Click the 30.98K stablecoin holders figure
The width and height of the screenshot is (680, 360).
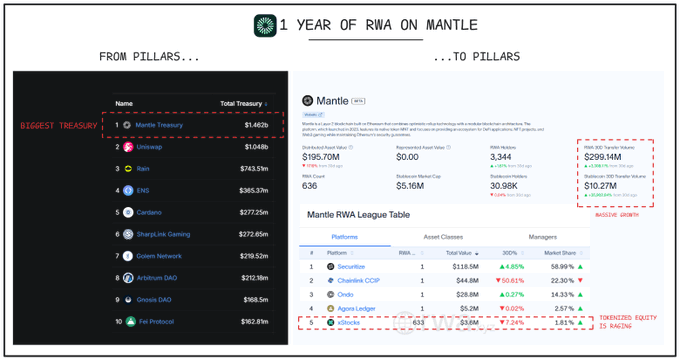click(x=504, y=186)
